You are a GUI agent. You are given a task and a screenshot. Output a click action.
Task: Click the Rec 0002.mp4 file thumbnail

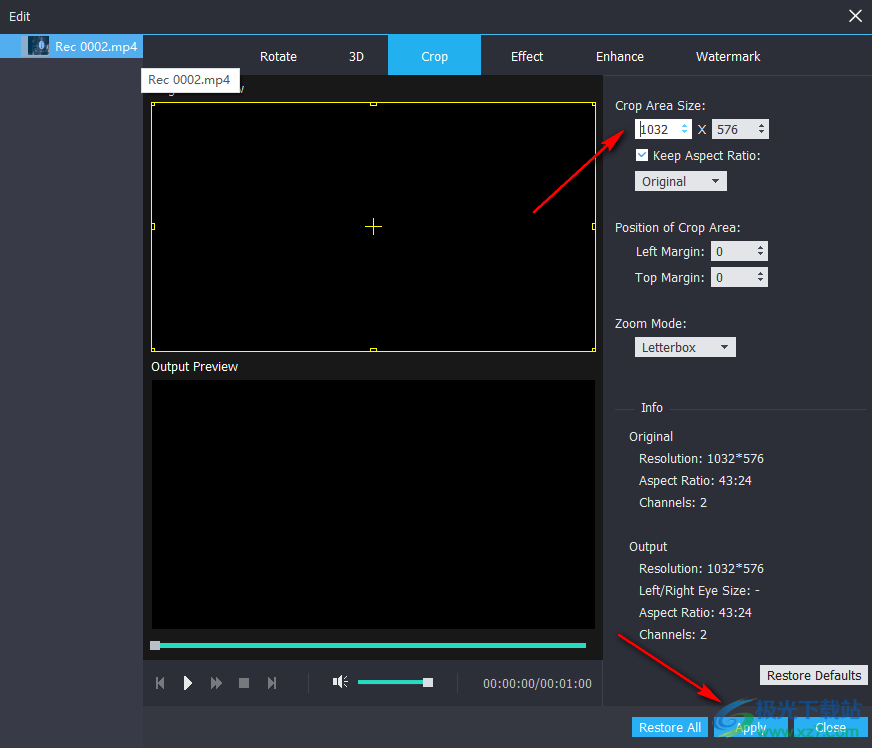coord(38,46)
